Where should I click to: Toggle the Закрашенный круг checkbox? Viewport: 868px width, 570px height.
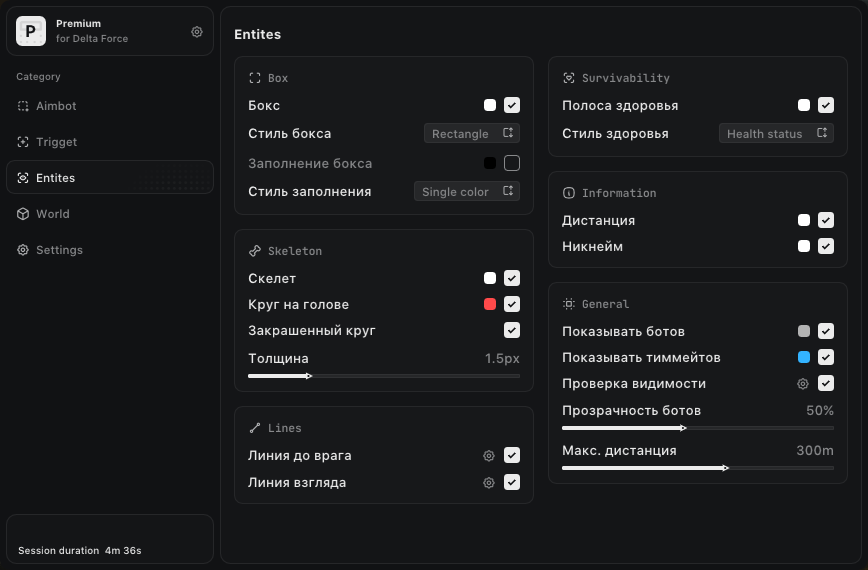pos(512,330)
